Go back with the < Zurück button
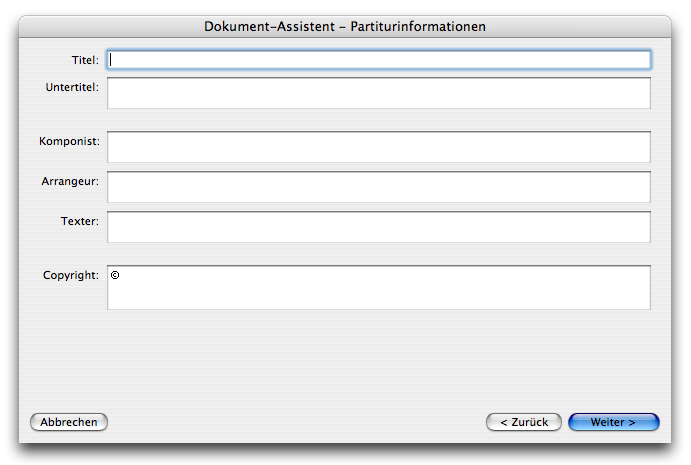 pos(524,422)
